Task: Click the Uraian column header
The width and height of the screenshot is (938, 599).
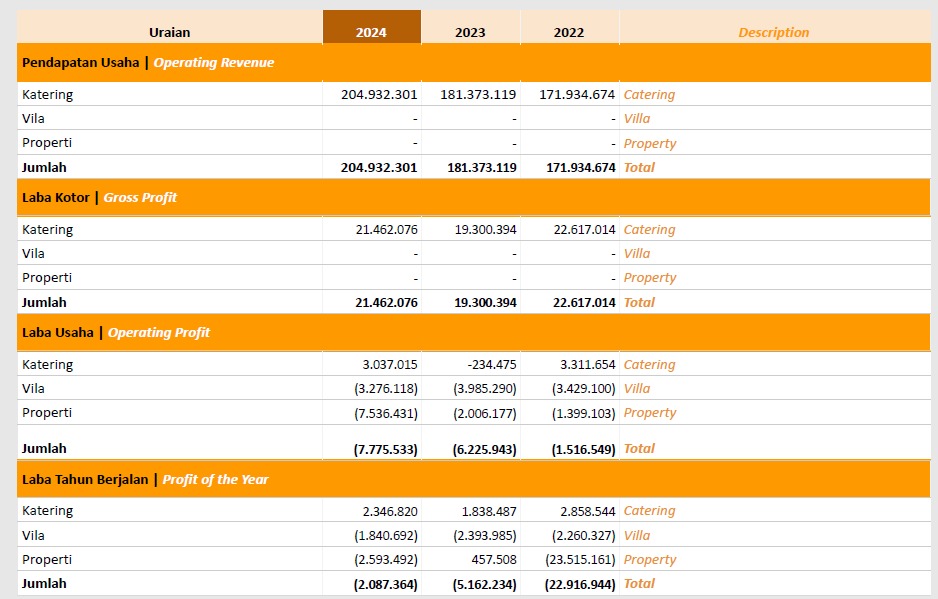Action: click(169, 32)
